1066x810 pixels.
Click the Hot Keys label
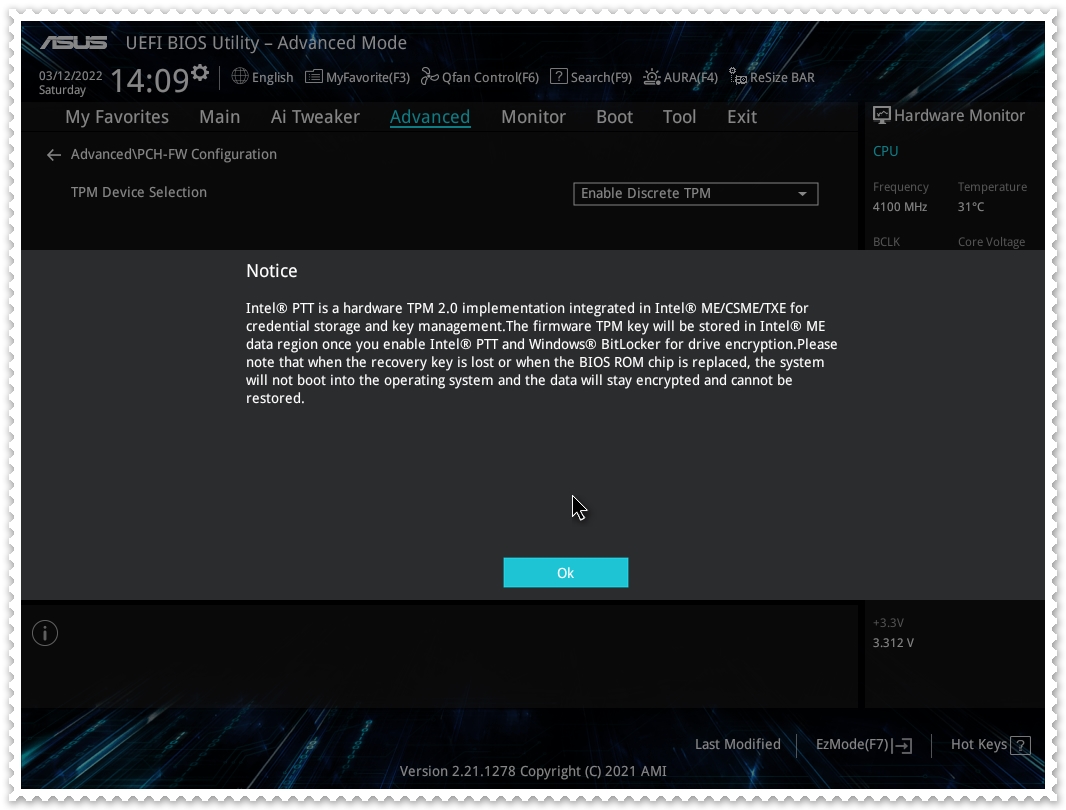(979, 745)
